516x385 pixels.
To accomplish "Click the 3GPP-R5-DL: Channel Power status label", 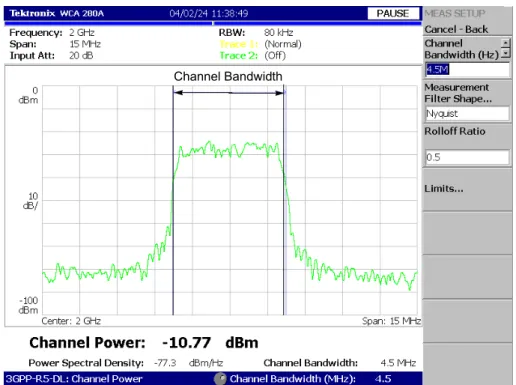I will pos(74,379).
